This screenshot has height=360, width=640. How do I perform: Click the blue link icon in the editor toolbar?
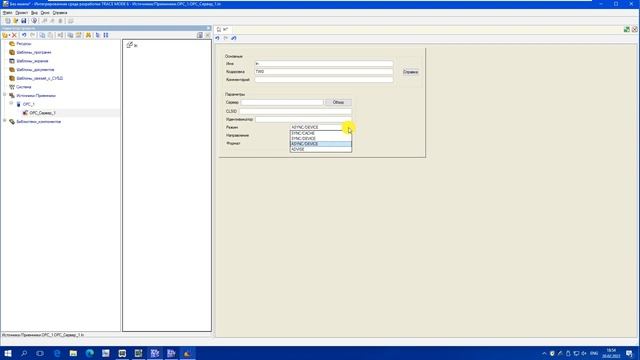pyautogui.click(x=233, y=38)
